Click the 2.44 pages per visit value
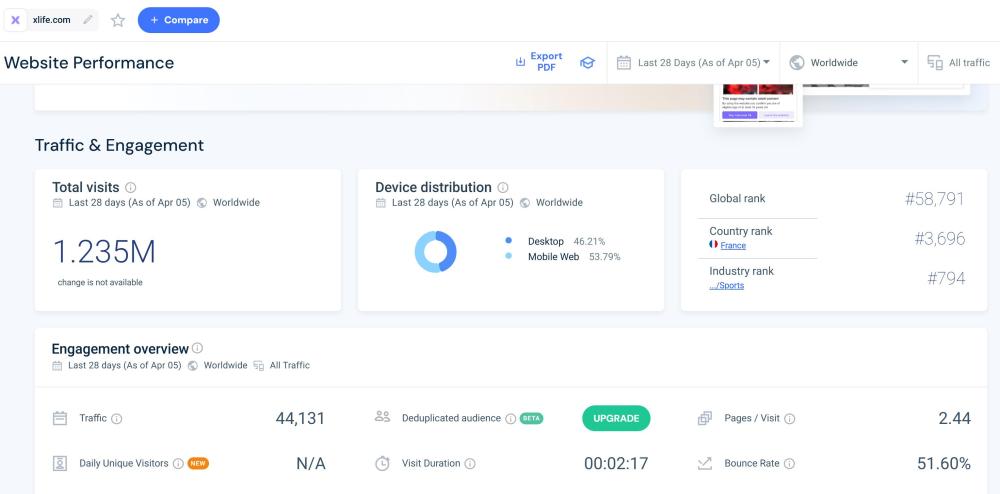This screenshot has height=494, width=1000. coord(955,418)
